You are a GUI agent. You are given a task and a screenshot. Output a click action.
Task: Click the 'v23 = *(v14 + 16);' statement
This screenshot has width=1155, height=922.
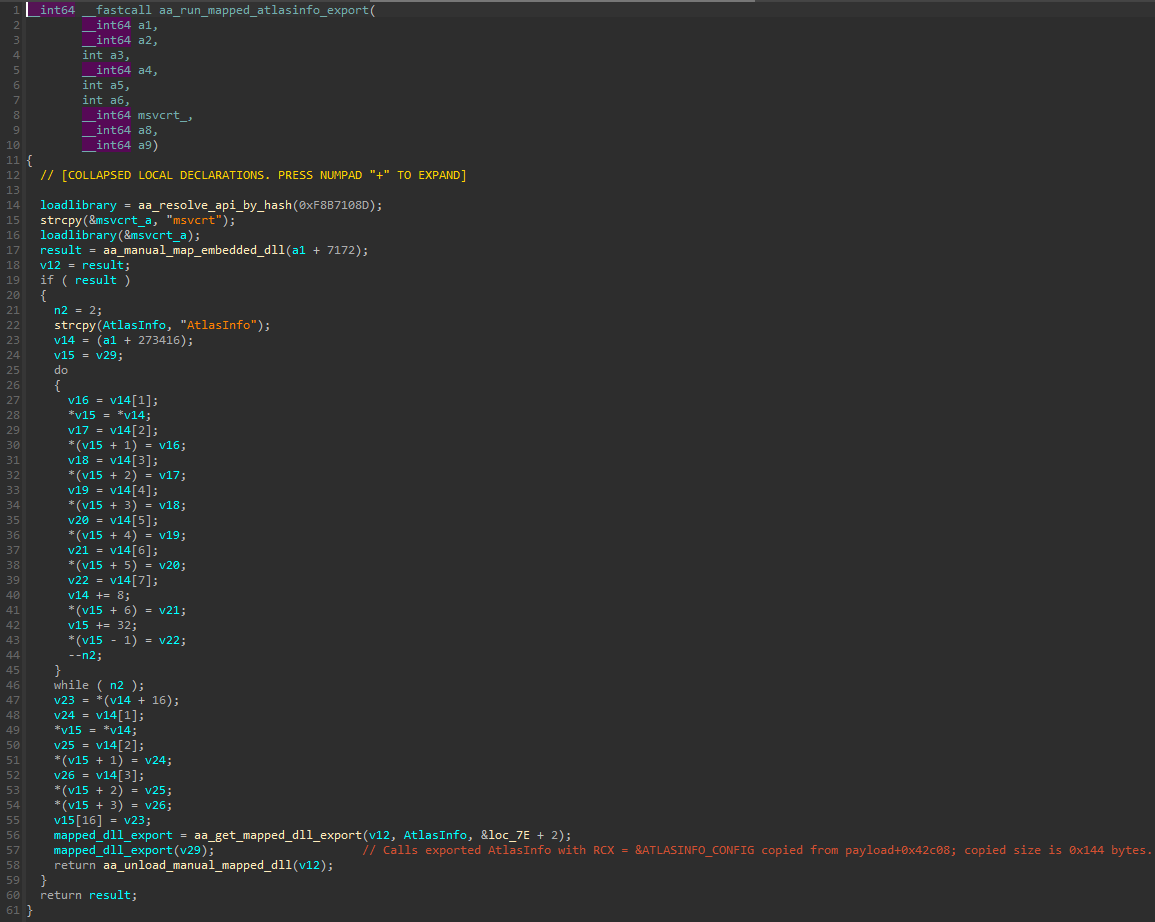[x=116, y=700]
